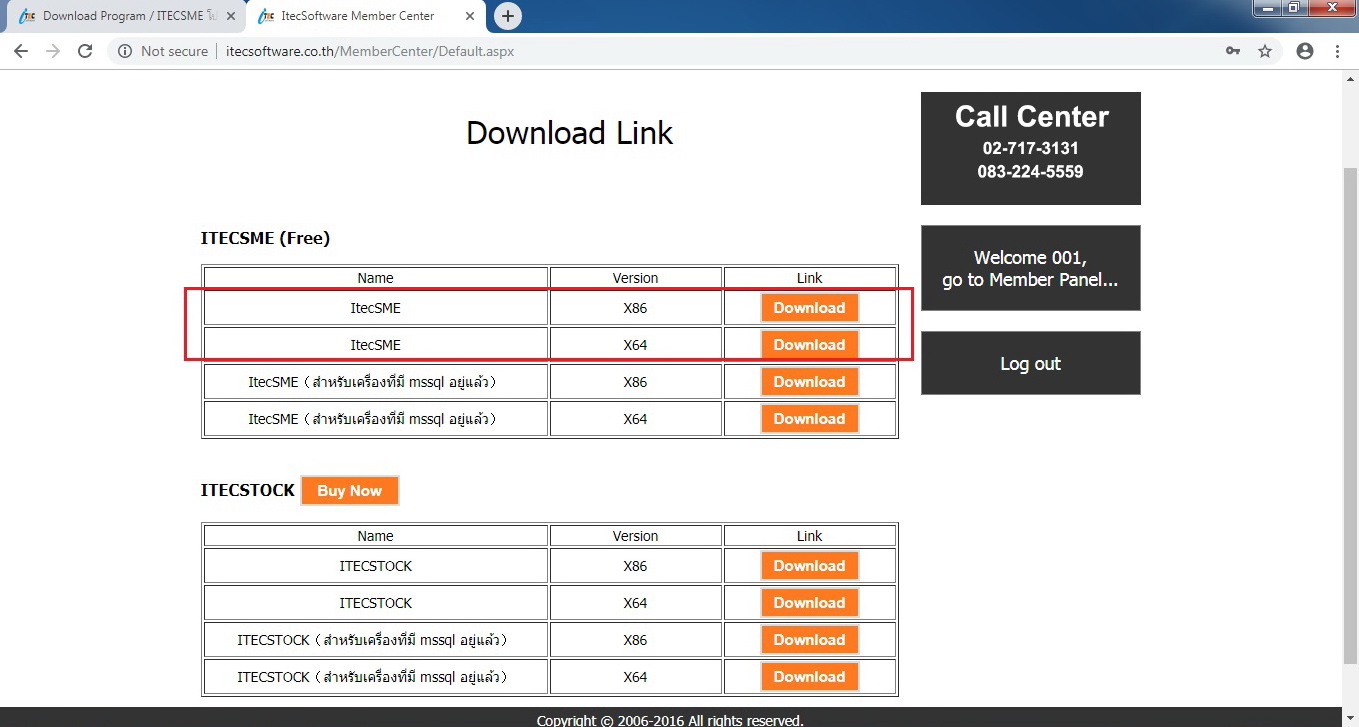Click Buy Now next to ITECSTOCK
This screenshot has height=727, width=1359.
pyautogui.click(x=350, y=491)
